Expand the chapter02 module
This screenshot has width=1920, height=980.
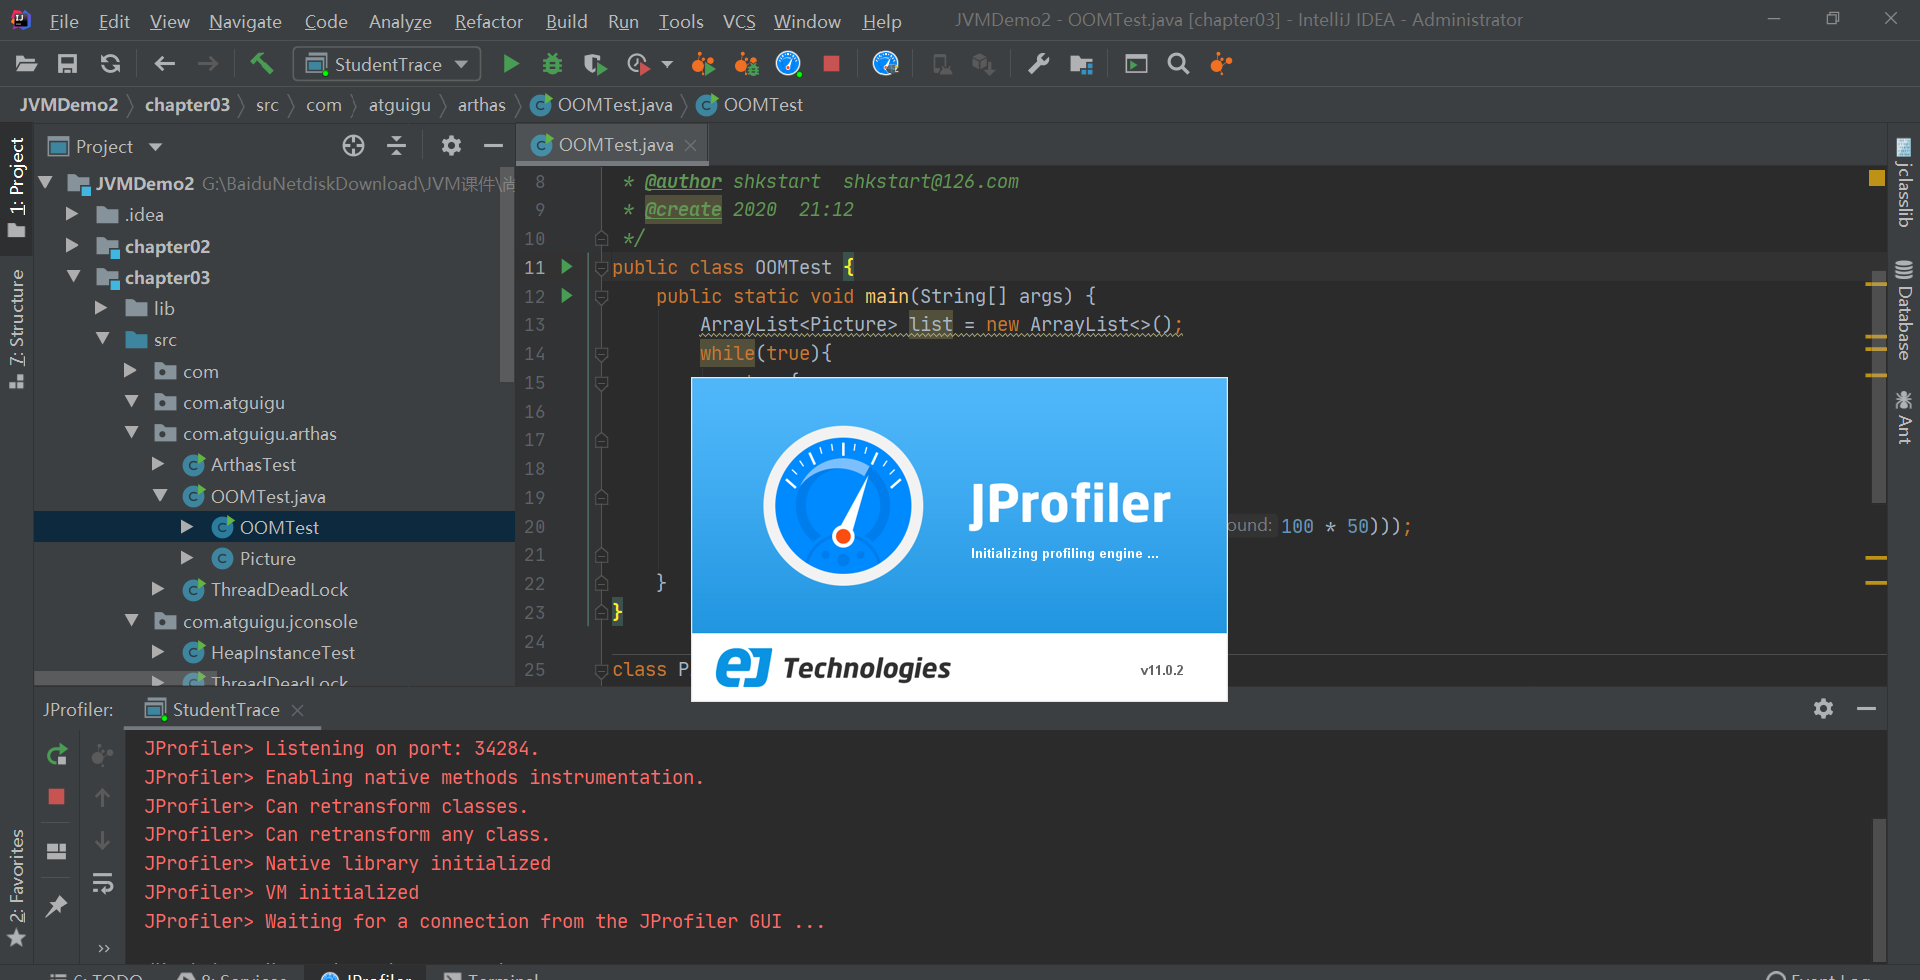(72, 245)
